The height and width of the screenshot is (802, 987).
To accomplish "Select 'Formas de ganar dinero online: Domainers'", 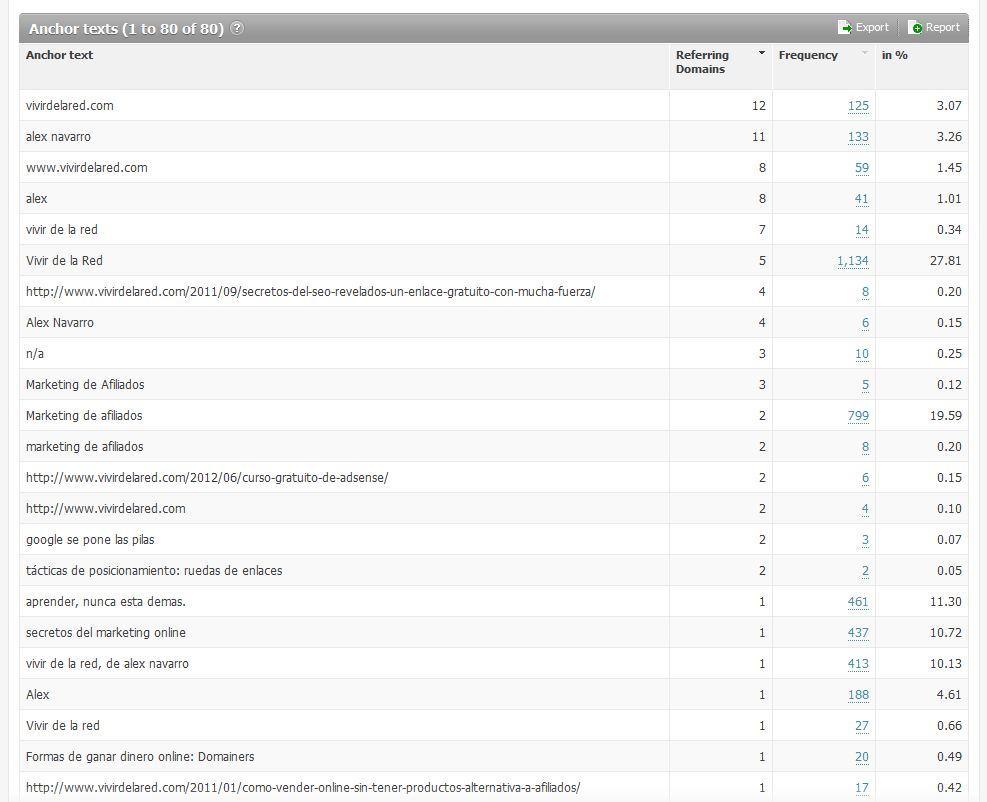I will (x=140, y=757).
